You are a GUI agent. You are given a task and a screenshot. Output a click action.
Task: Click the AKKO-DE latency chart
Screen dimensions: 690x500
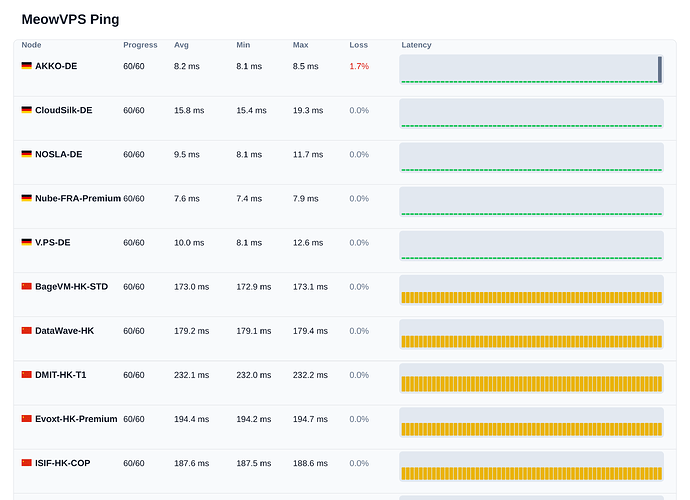[531, 70]
